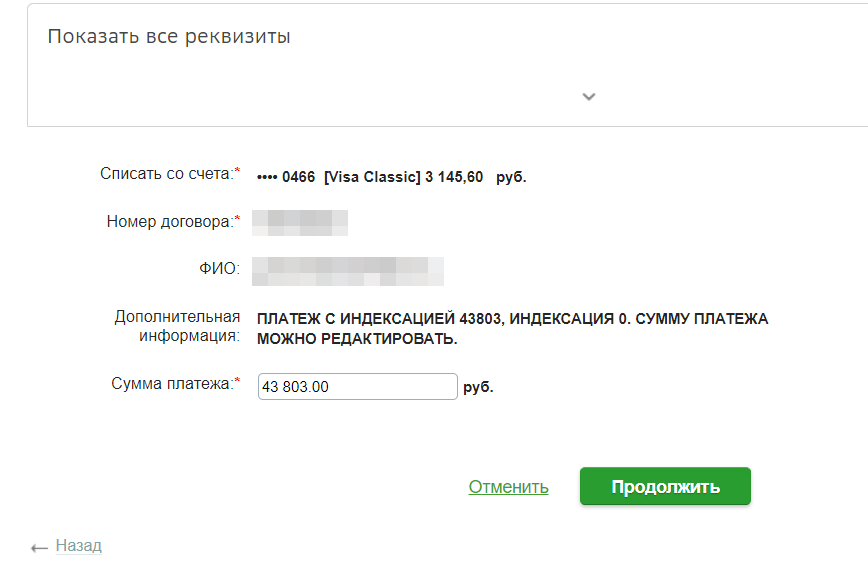
Task: Click the card balance '3 145,60'
Action: point(454,177)
